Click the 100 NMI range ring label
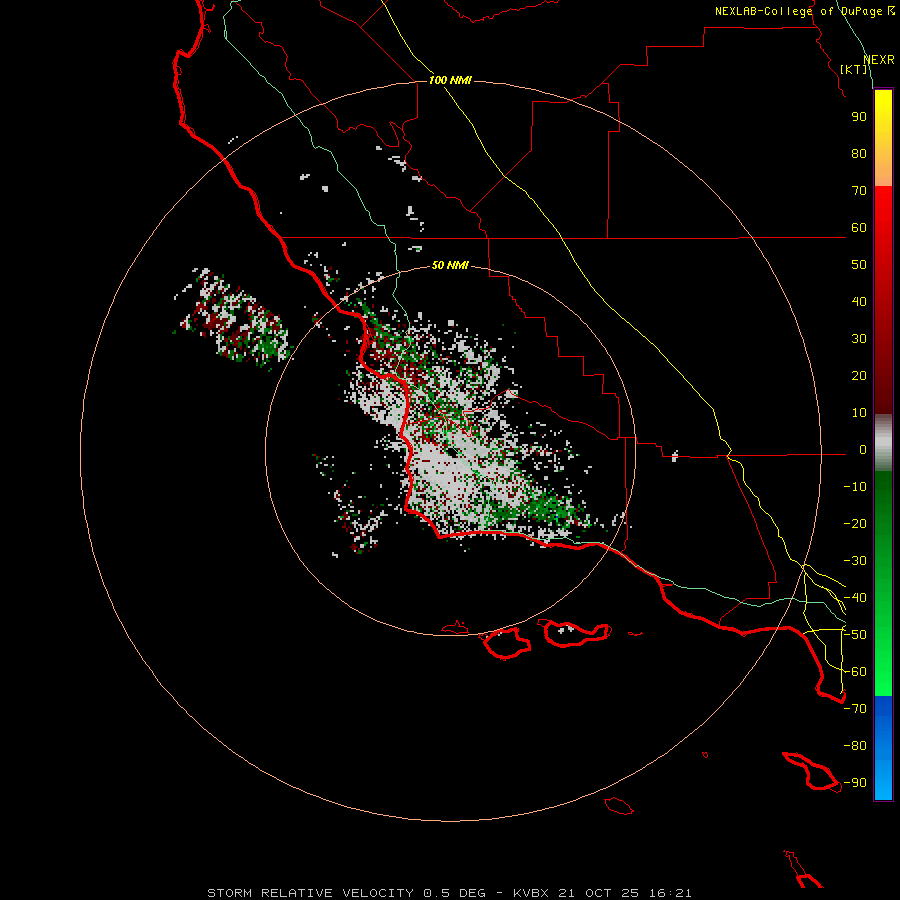Image resolution: width=900 pixels, height=900 pixels. pyautogui.click(x=450, y=80)
